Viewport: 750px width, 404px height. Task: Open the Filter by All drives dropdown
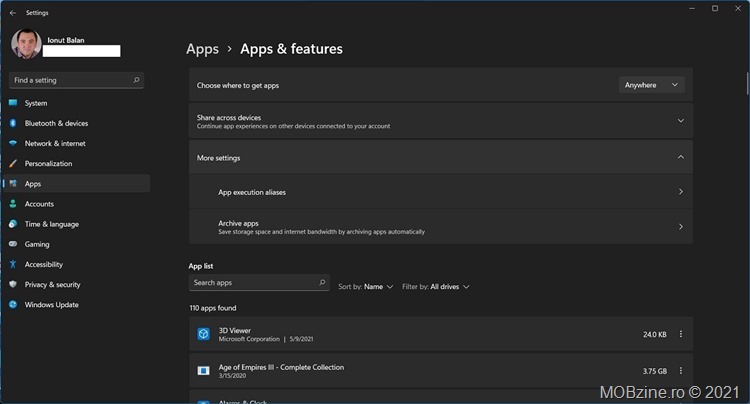[436, 286]
